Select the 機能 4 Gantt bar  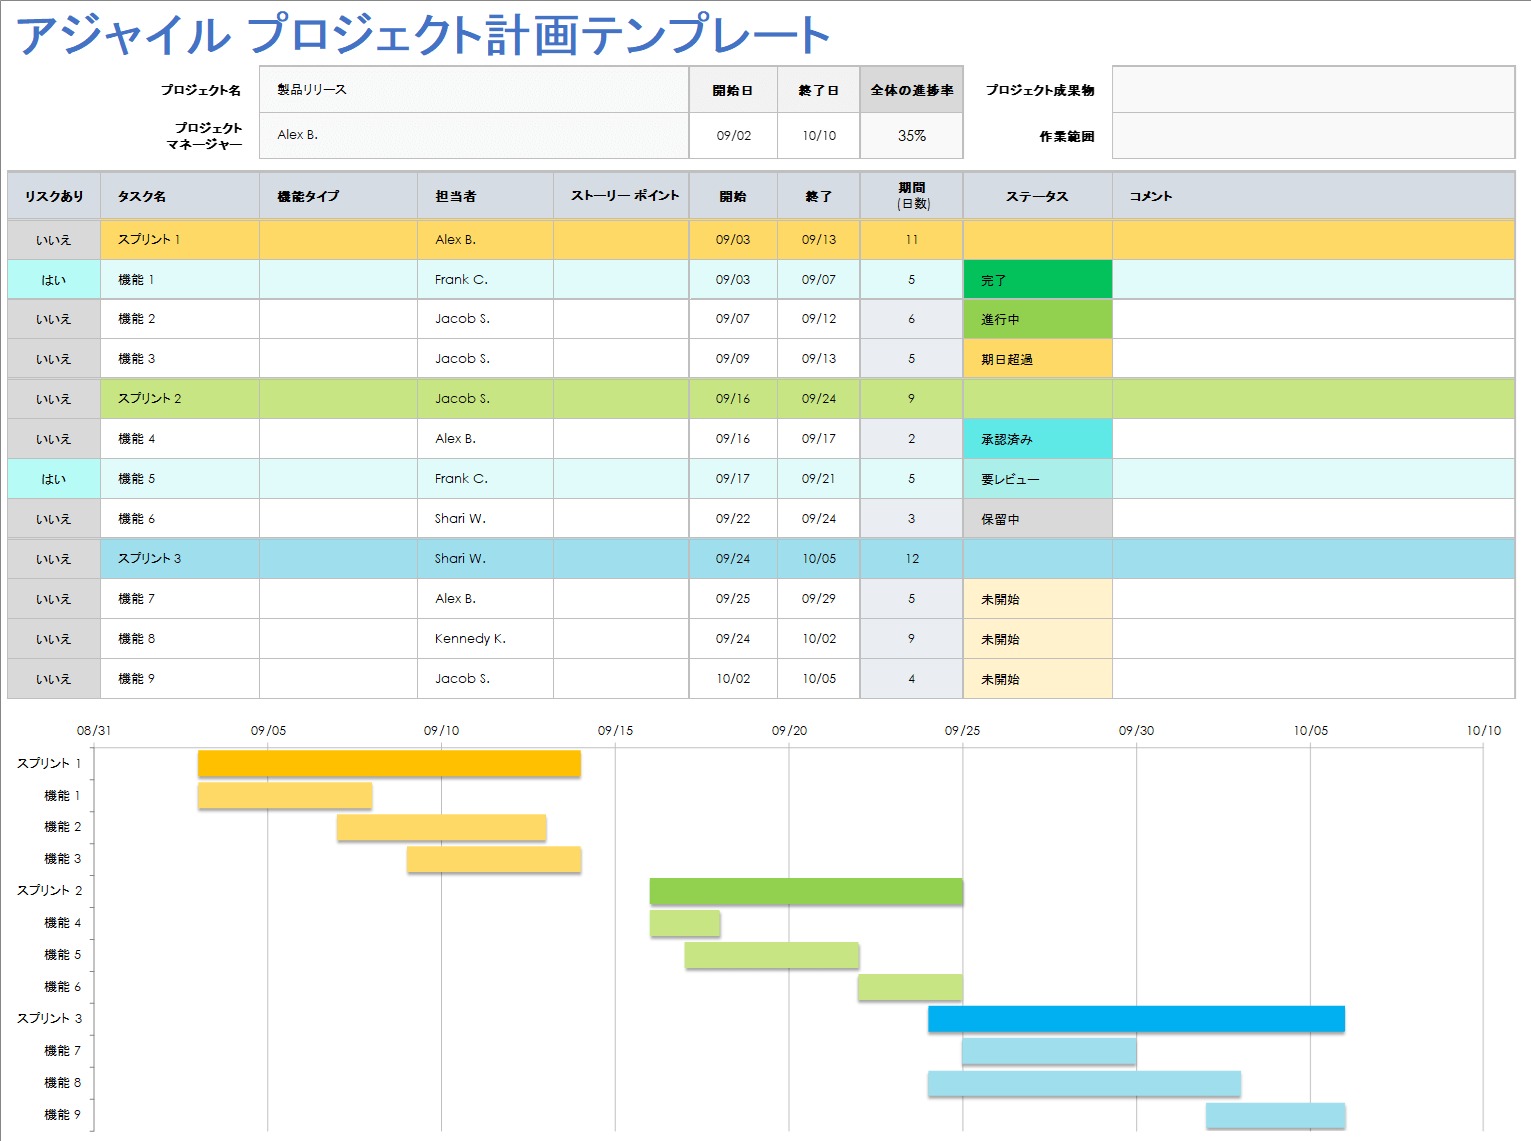(685, 923)
